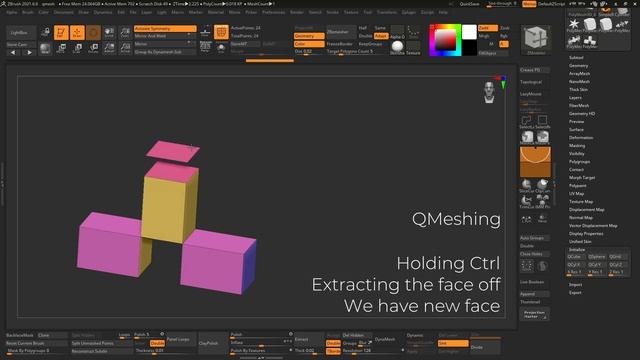The width and height of the screenshot is (640, 360).
Task: Toggle the Edit mode button
Action: [x=61, y=33]
